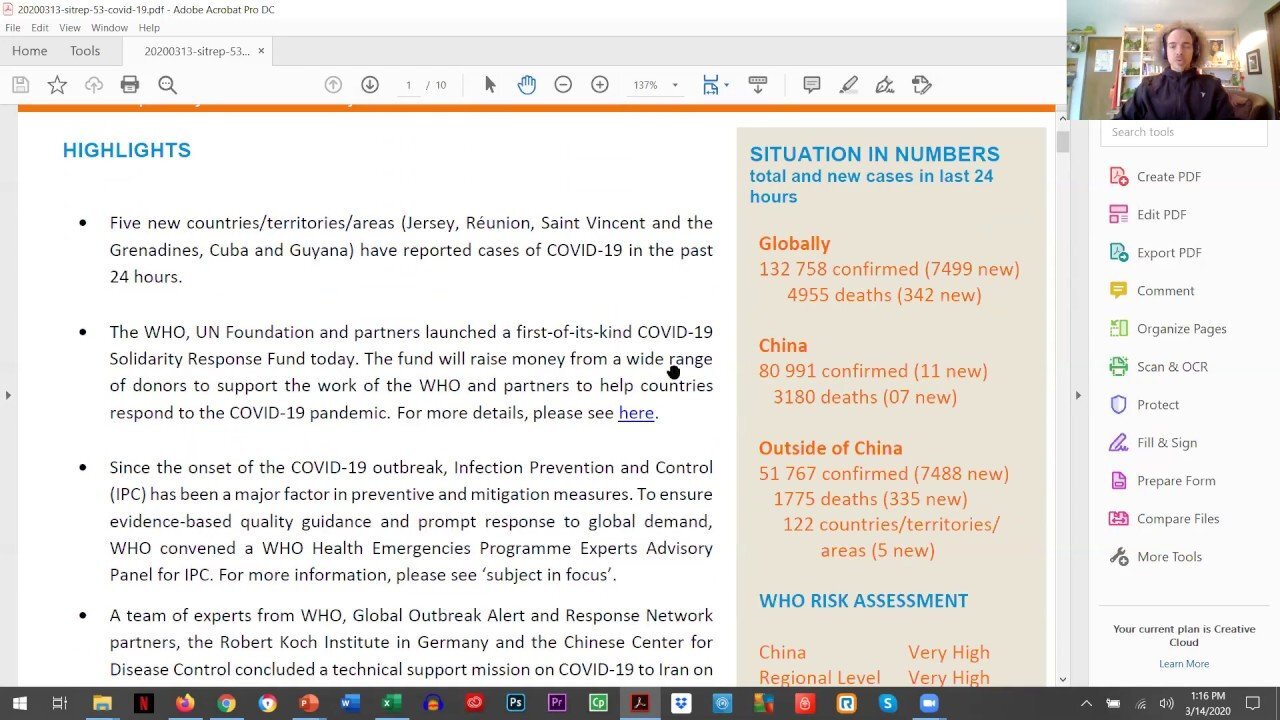The height and width of the screenshot is (720, 1280).
Task: Open Photoshop from the taskbar
Action: (x=515, y=703)
